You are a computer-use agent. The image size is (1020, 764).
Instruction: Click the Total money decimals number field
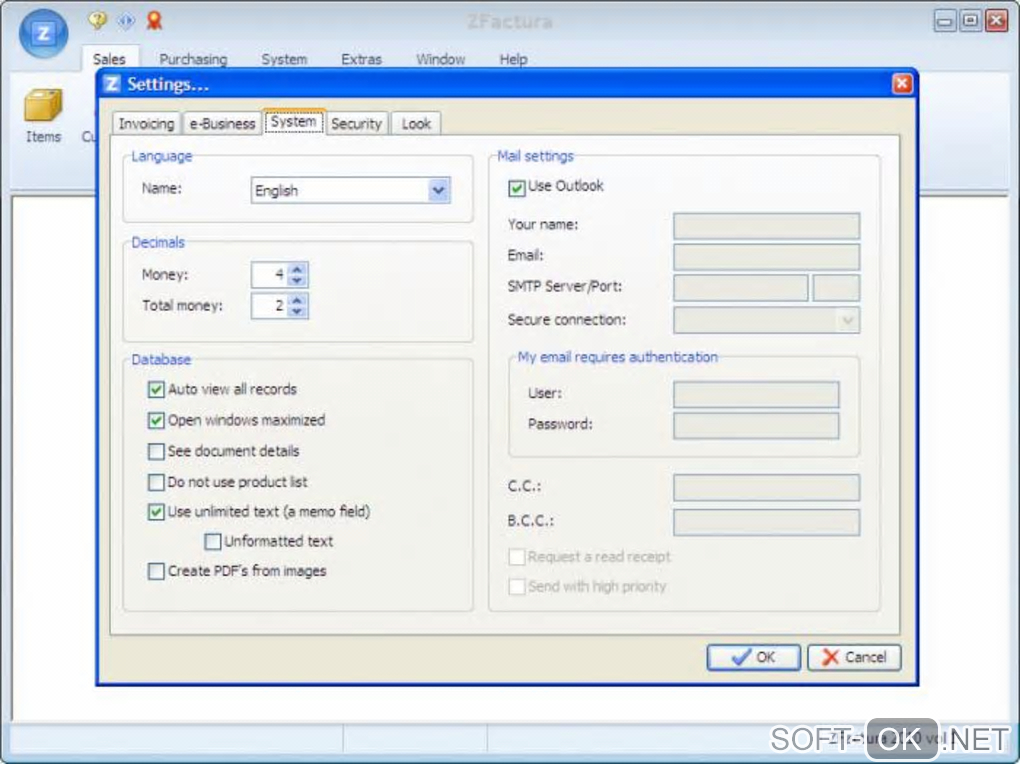[270, 306]
